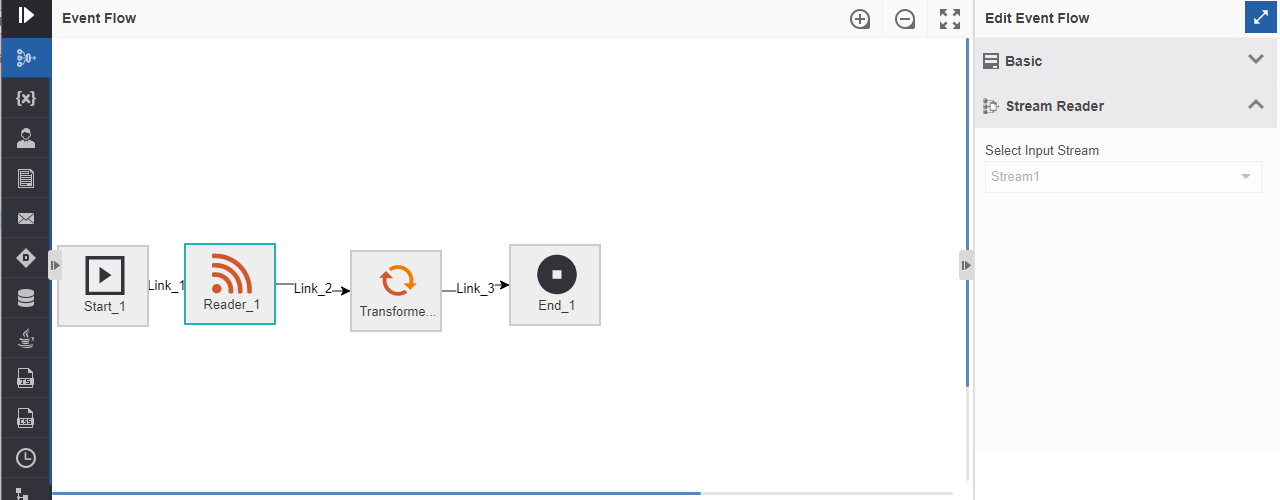
Task: Select the End_1 node
Action: pos(555,285)
